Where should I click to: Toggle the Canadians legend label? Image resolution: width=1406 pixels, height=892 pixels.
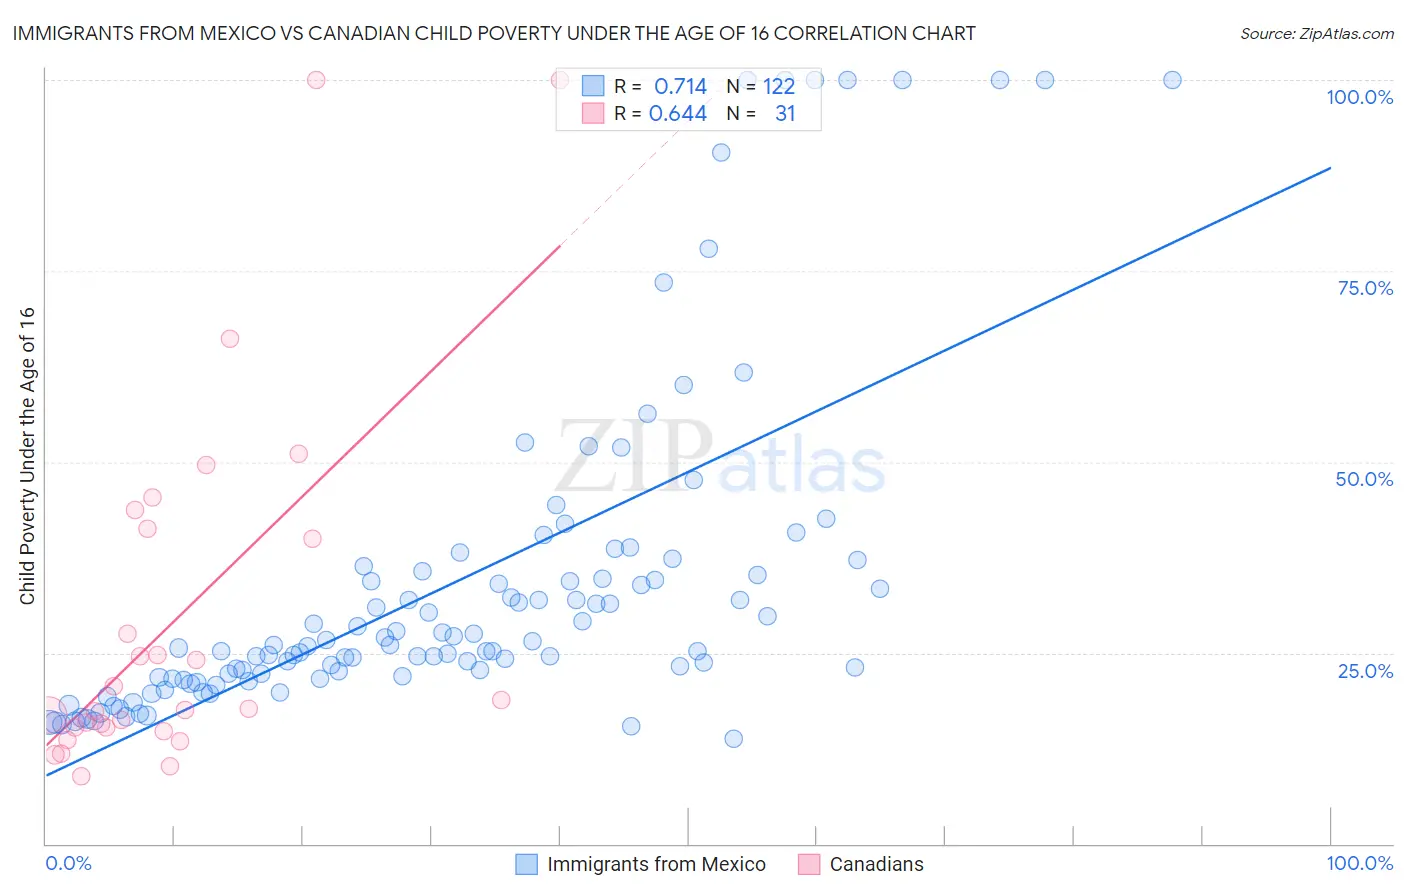[x=876, y=864]
